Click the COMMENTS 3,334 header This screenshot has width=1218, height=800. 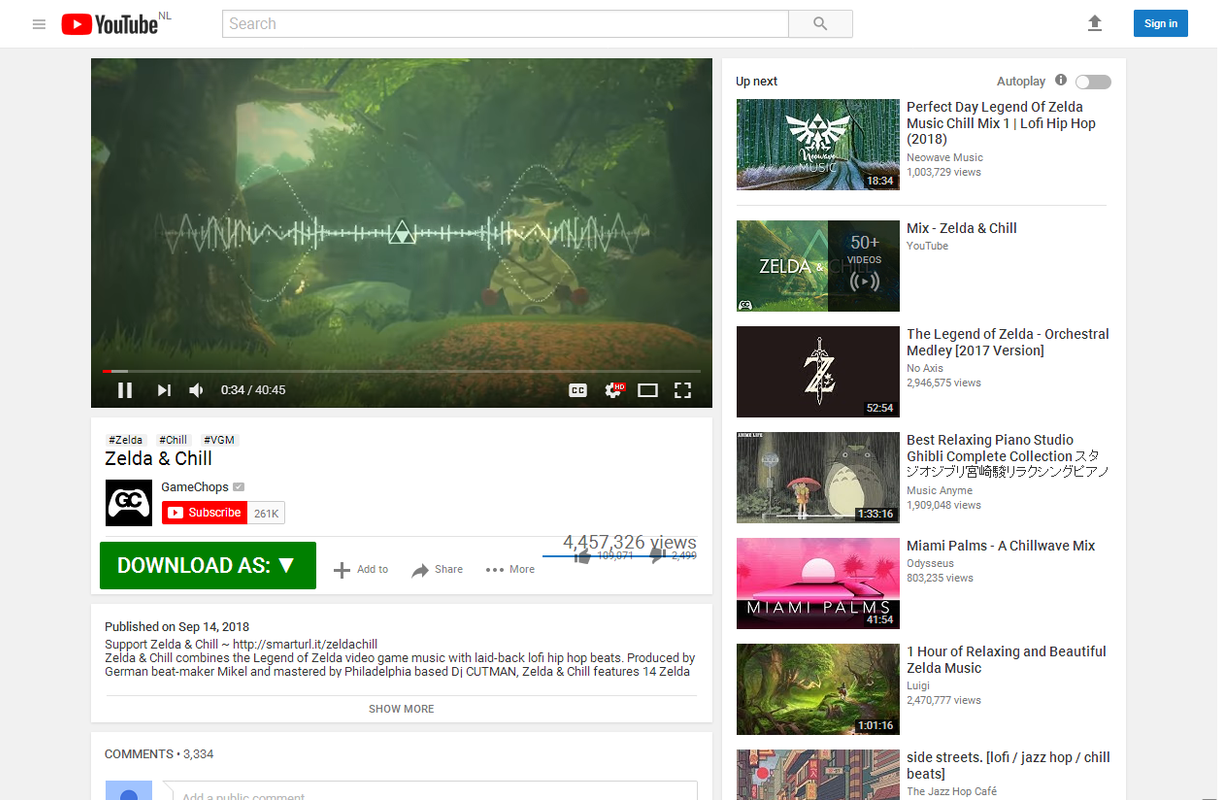159,754
